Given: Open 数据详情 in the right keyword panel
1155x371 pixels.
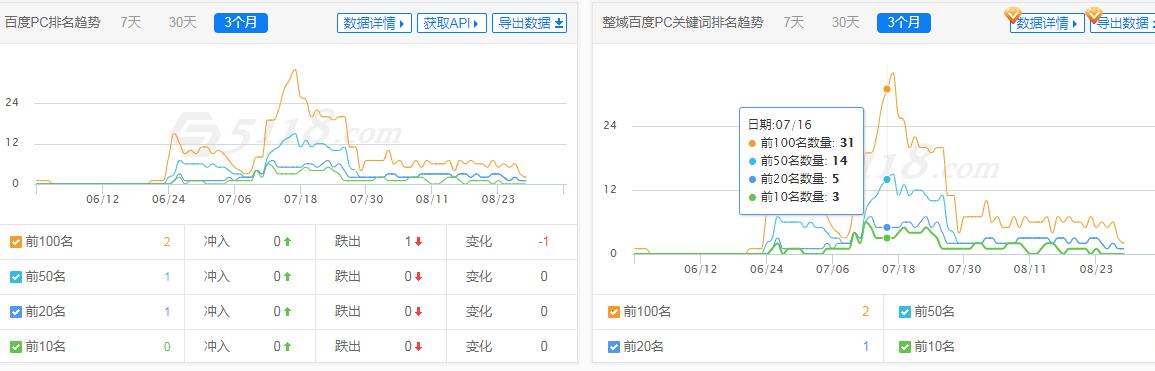Looking at the screenshot, I should click(1047, 23).
